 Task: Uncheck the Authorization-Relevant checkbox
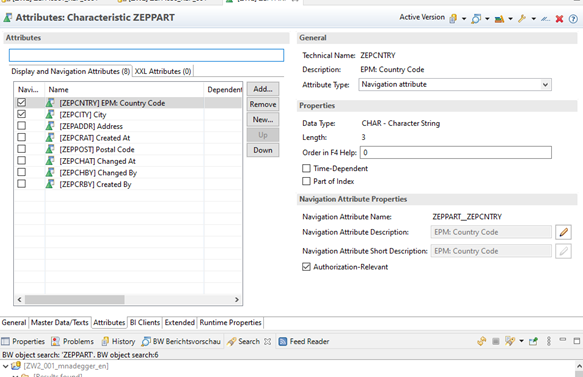click(306, 267)
